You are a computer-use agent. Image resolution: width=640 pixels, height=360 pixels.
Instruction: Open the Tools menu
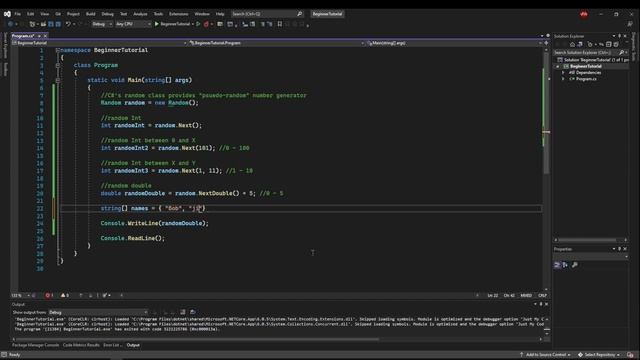tap(158, 14)
